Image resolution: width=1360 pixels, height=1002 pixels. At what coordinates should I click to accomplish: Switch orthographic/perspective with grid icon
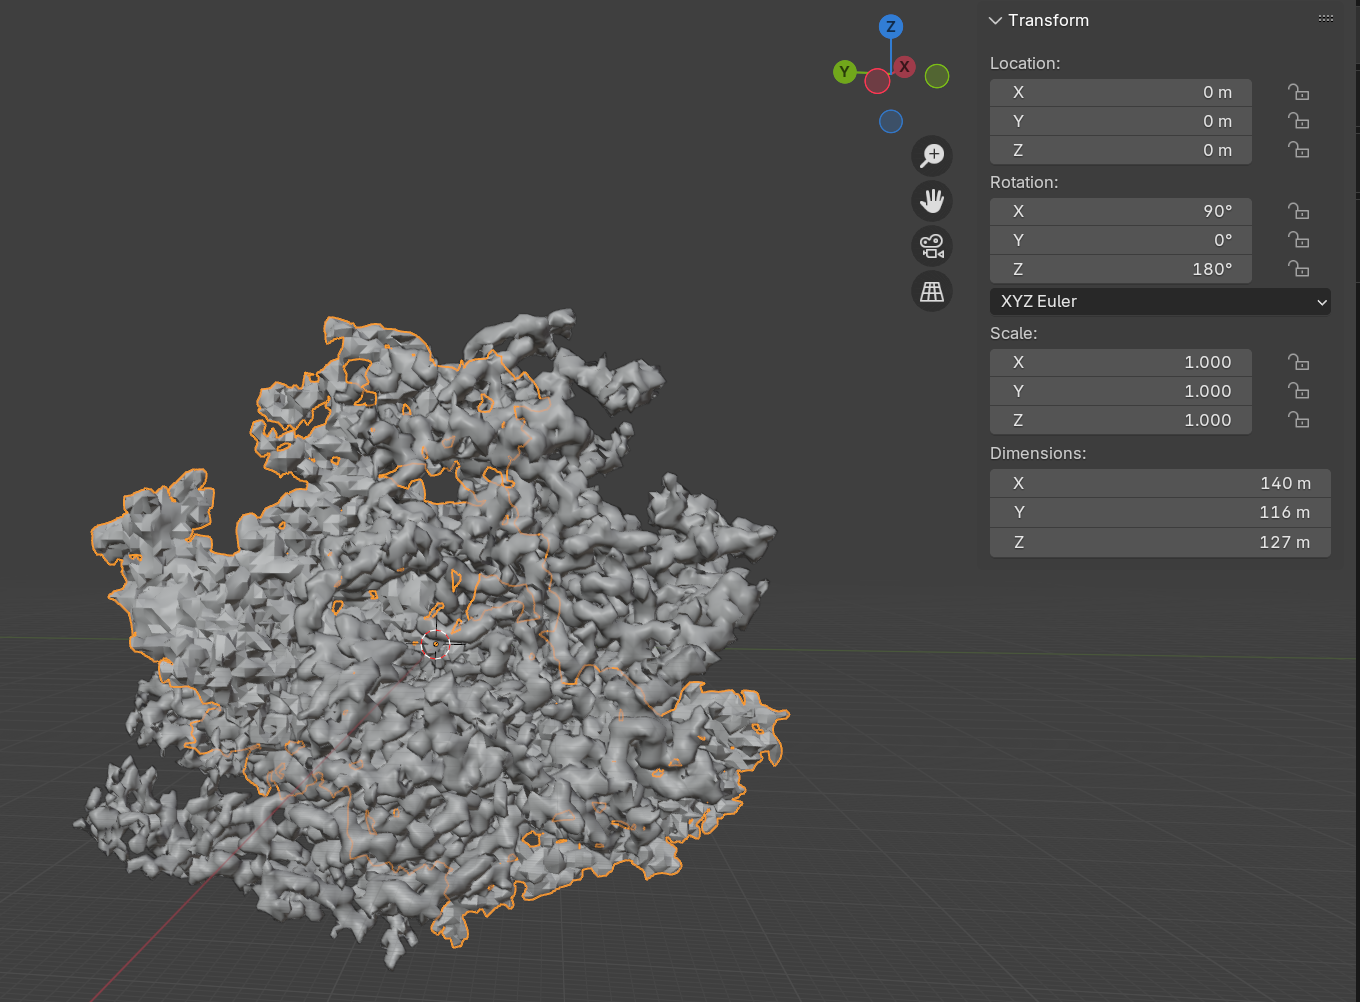click(x=932, y=291)
